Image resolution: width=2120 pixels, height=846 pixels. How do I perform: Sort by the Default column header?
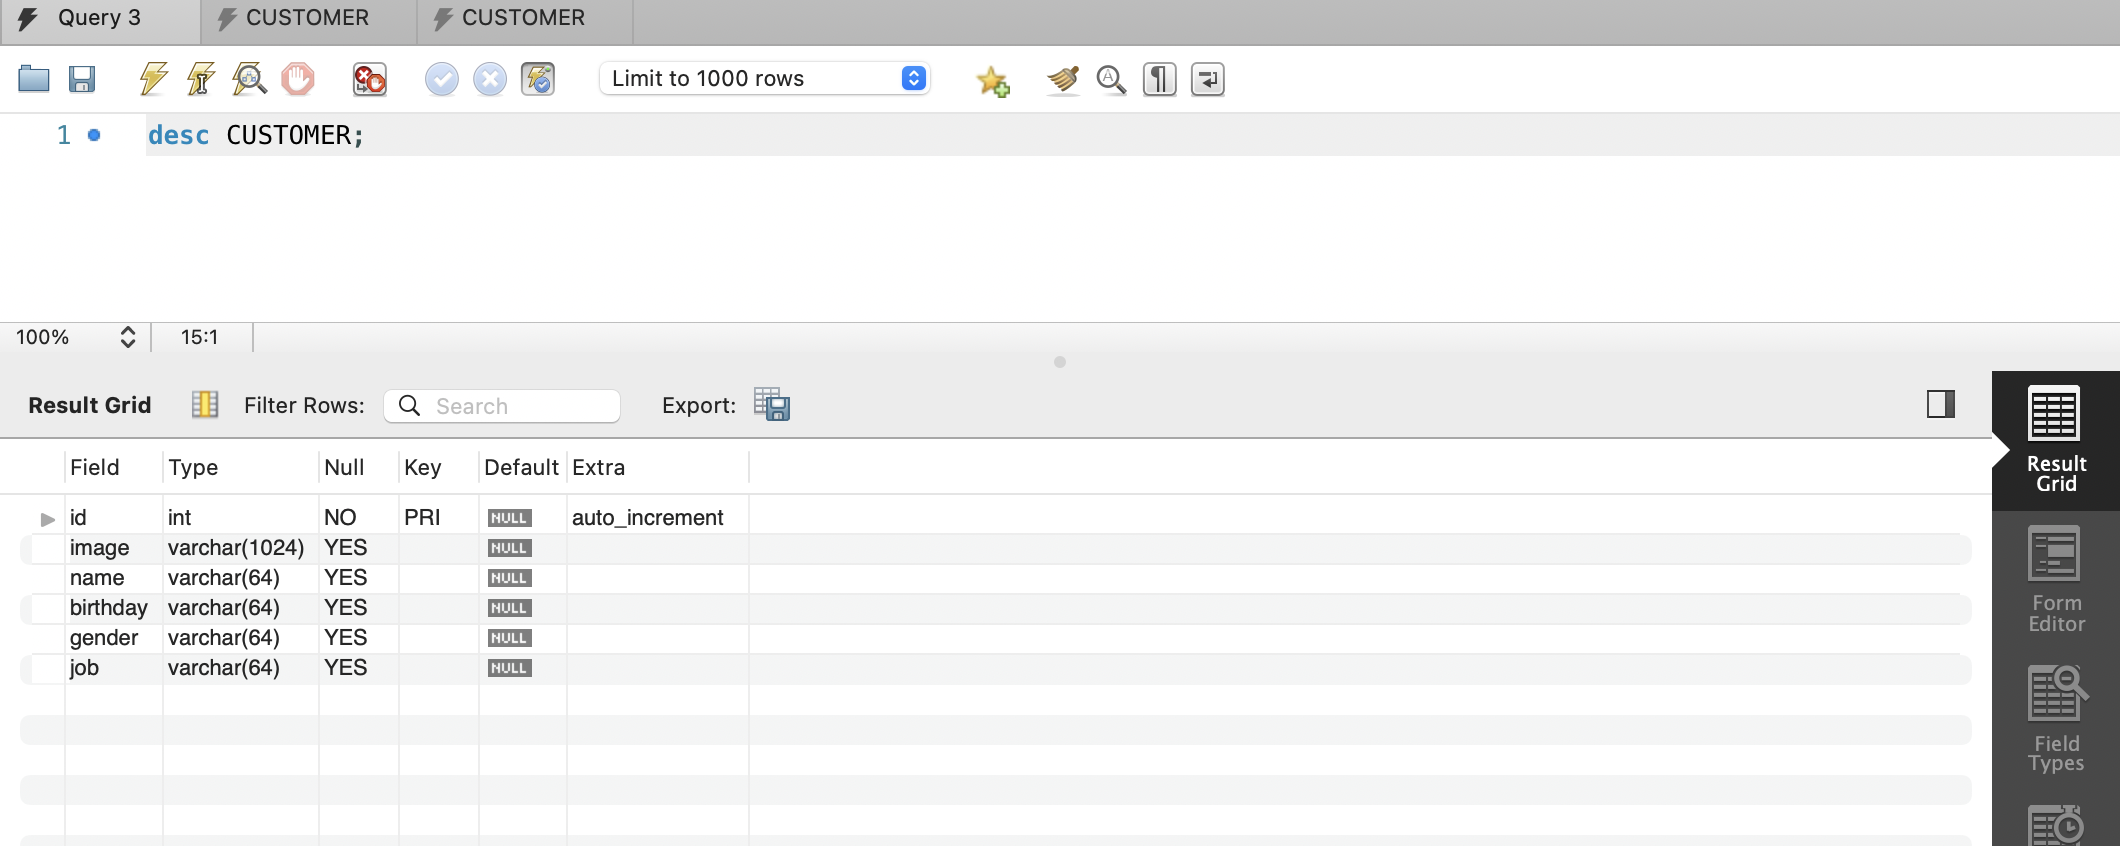(x=521, y=467)
